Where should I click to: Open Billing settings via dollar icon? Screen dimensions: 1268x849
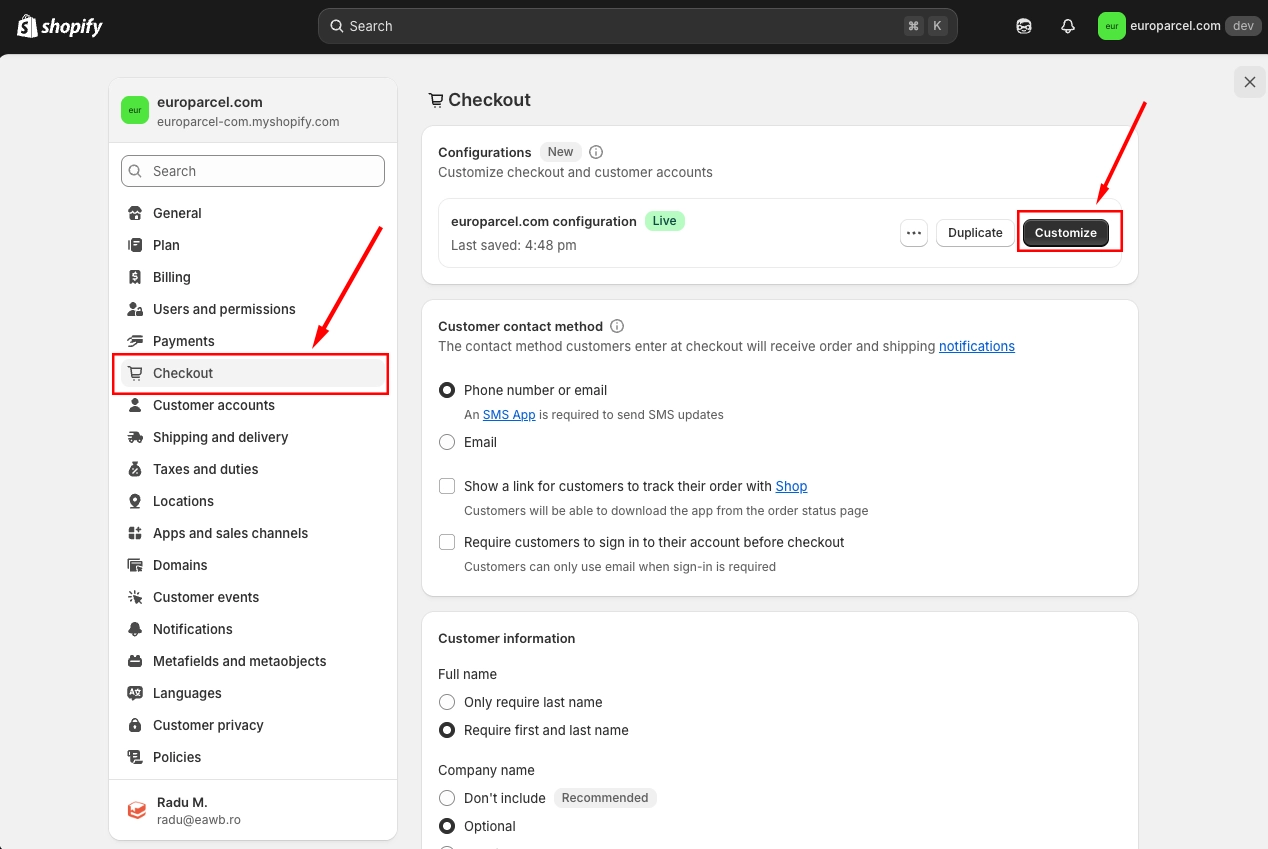pos(135,277)
